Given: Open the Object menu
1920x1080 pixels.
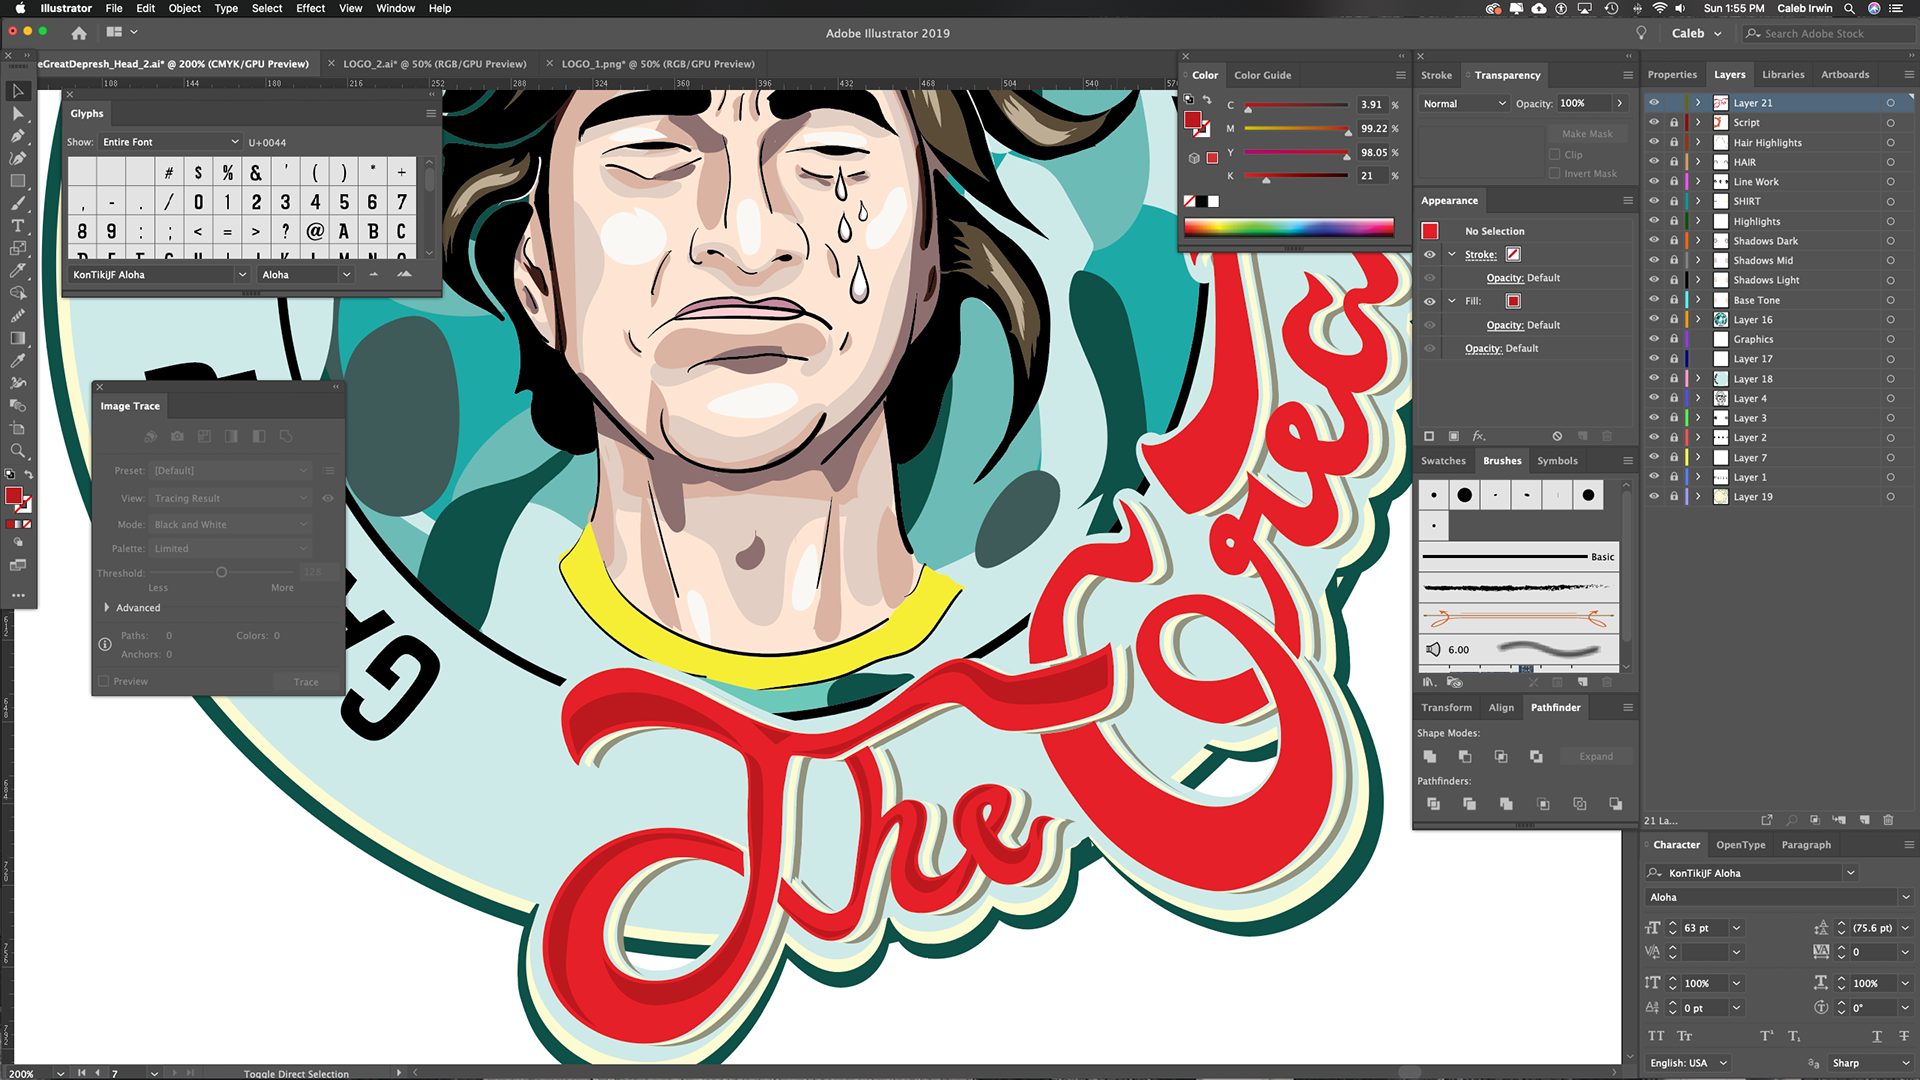Looking at the screenshot, I should (184, 8).
